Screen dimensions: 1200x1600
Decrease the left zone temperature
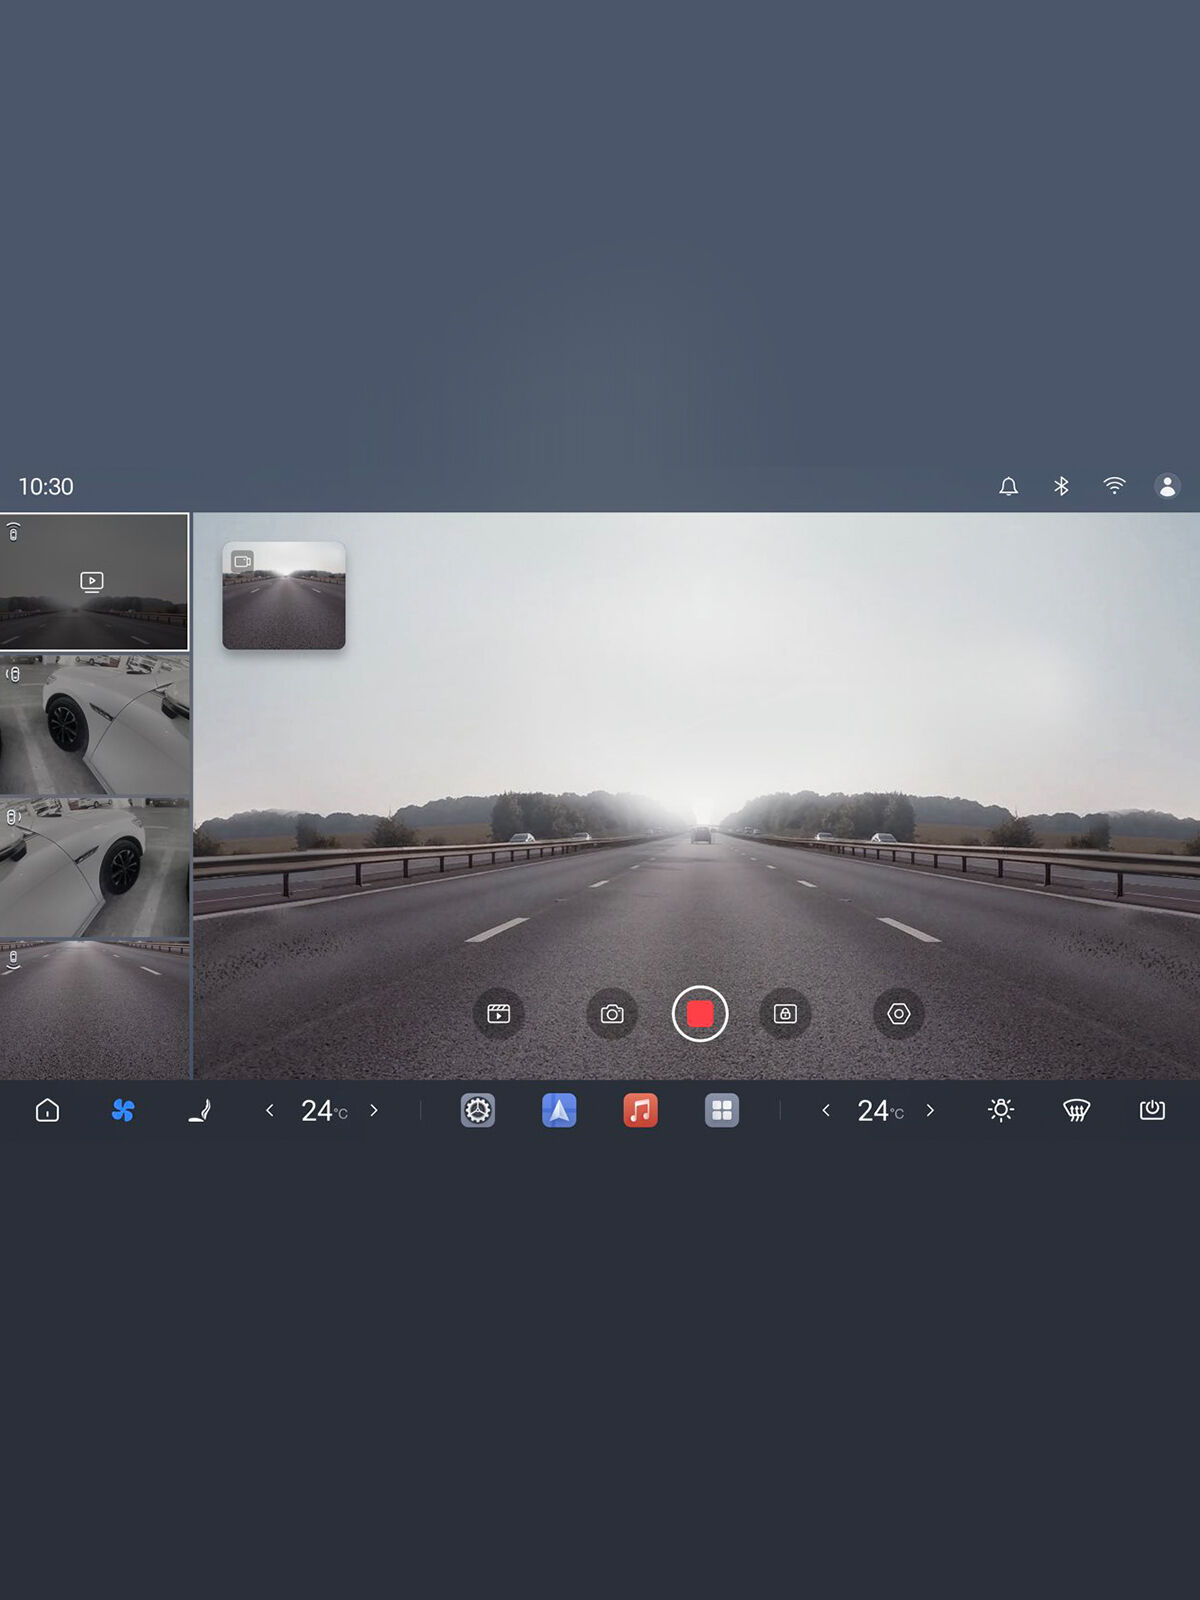click(x=269, y=1110)
